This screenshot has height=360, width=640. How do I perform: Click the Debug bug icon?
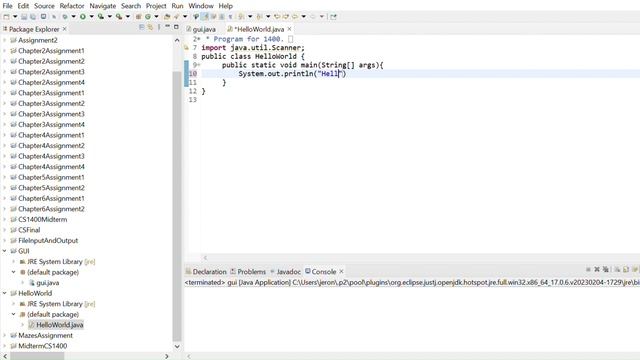[x=65, y=17]
